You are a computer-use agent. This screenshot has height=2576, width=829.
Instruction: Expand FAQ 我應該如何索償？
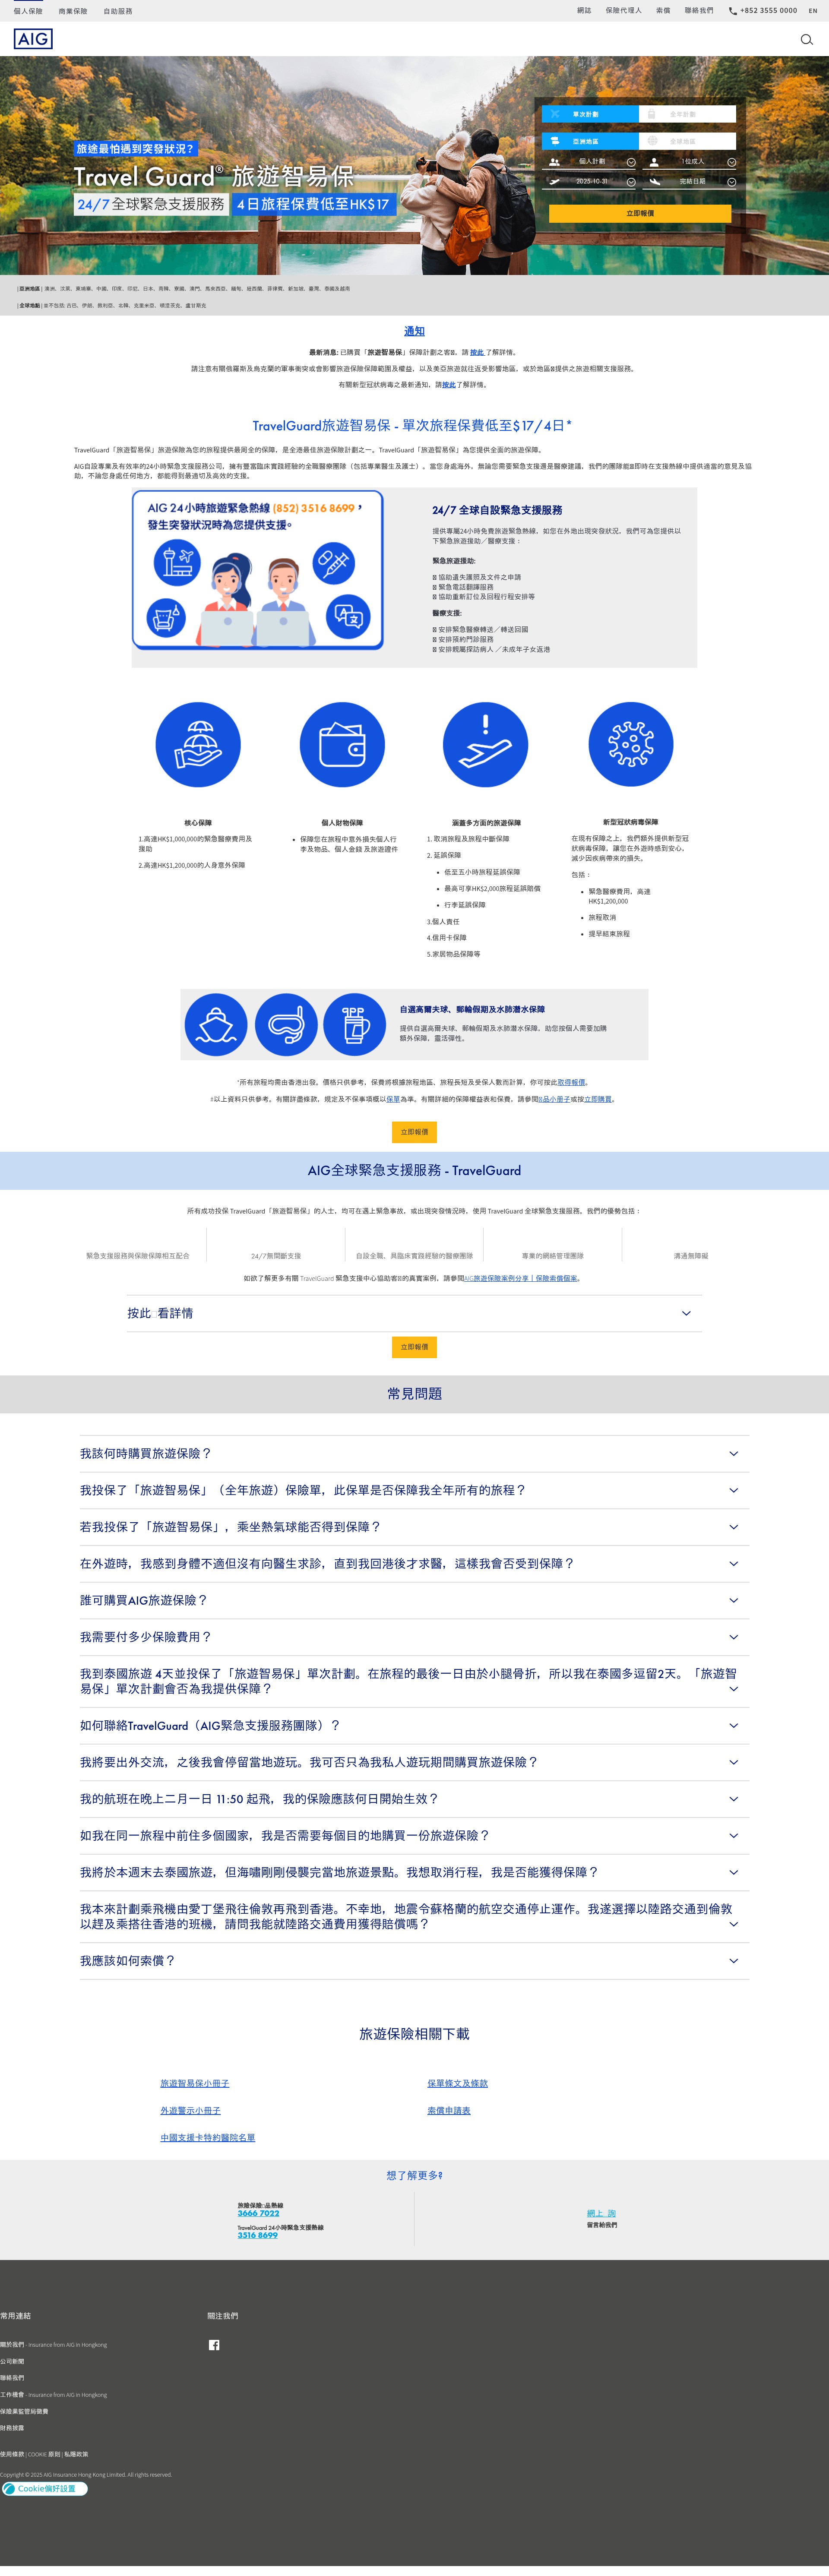[414, 1961]
